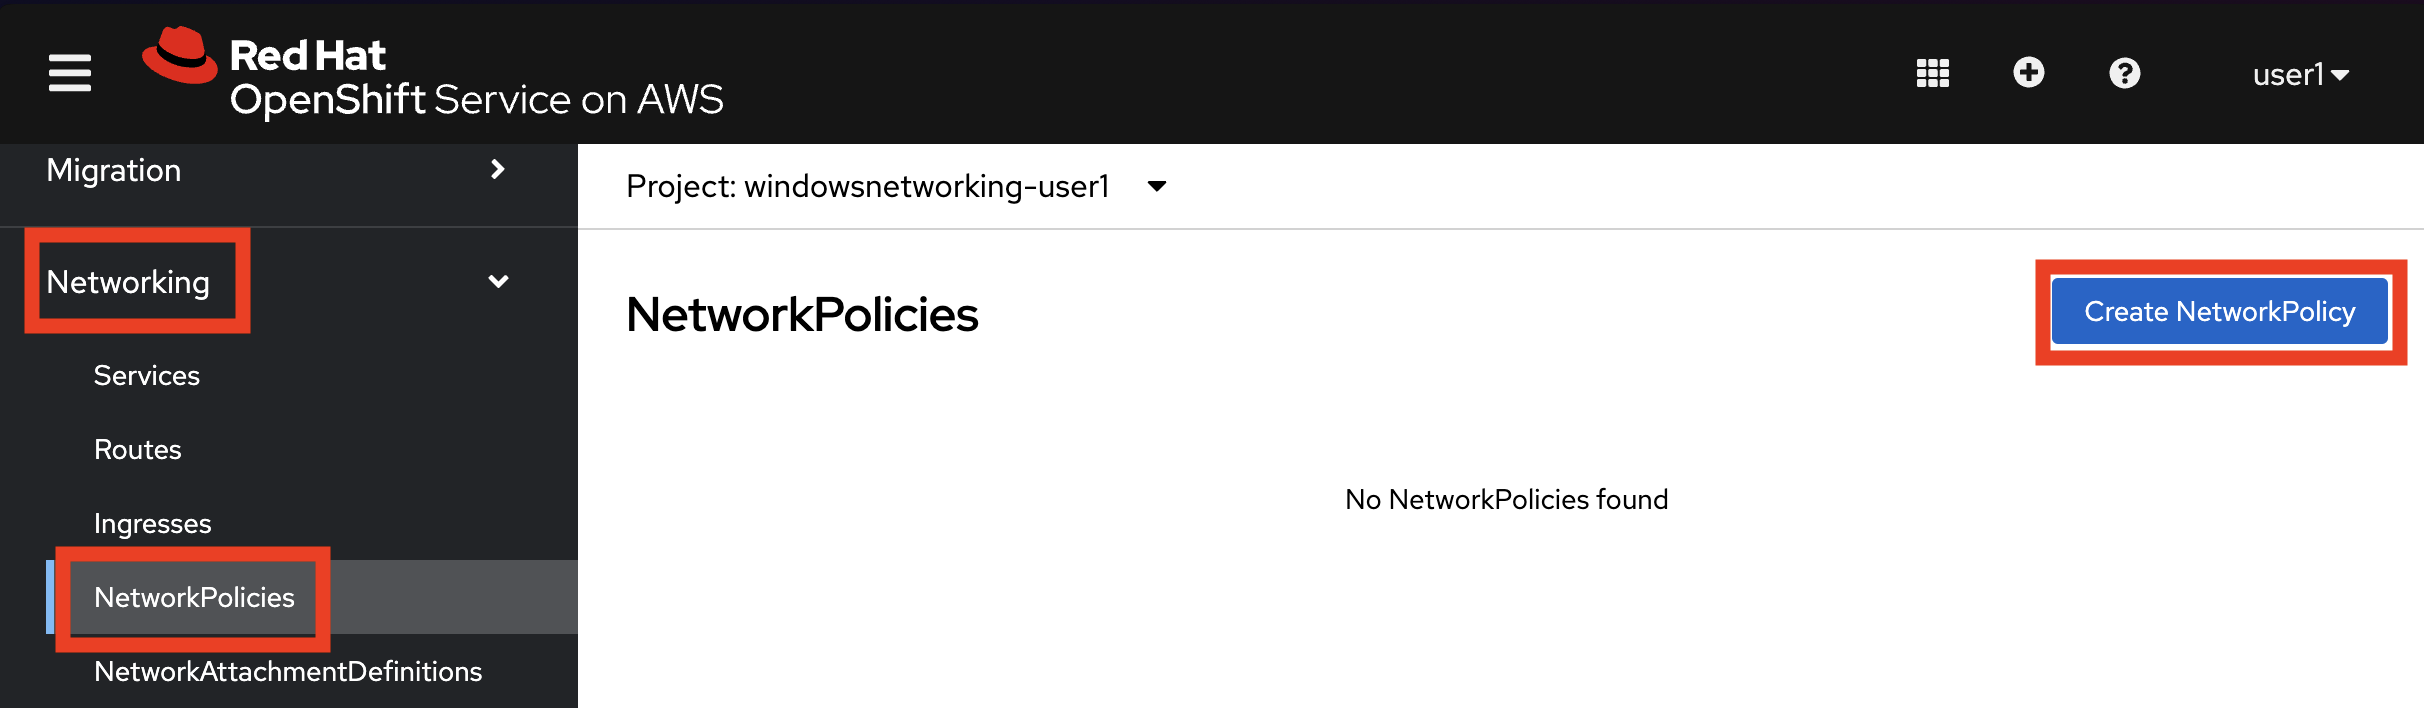Open the application launcher grid
This screenshot has width=2424, height=708.
click(1932, 73)
